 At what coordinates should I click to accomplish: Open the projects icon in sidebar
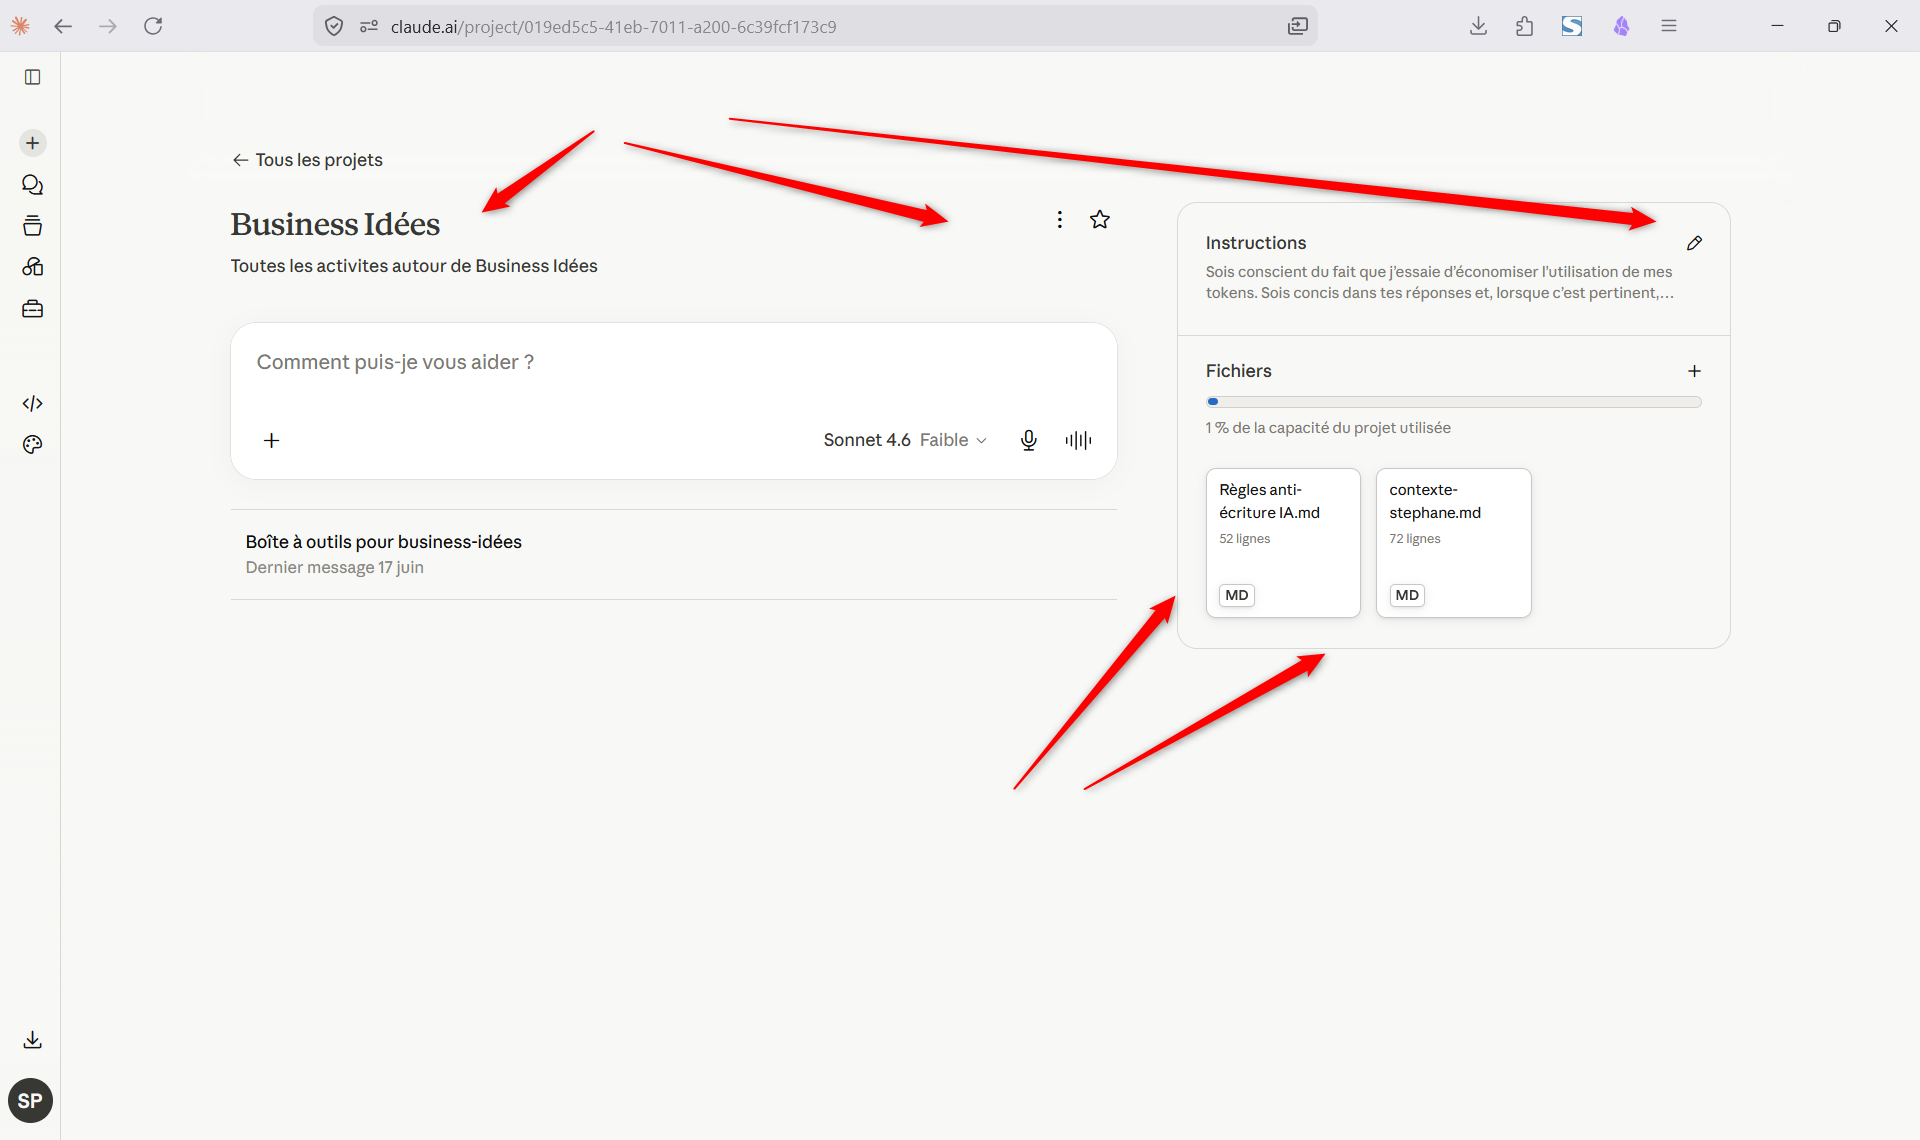[x=32, y=226]
